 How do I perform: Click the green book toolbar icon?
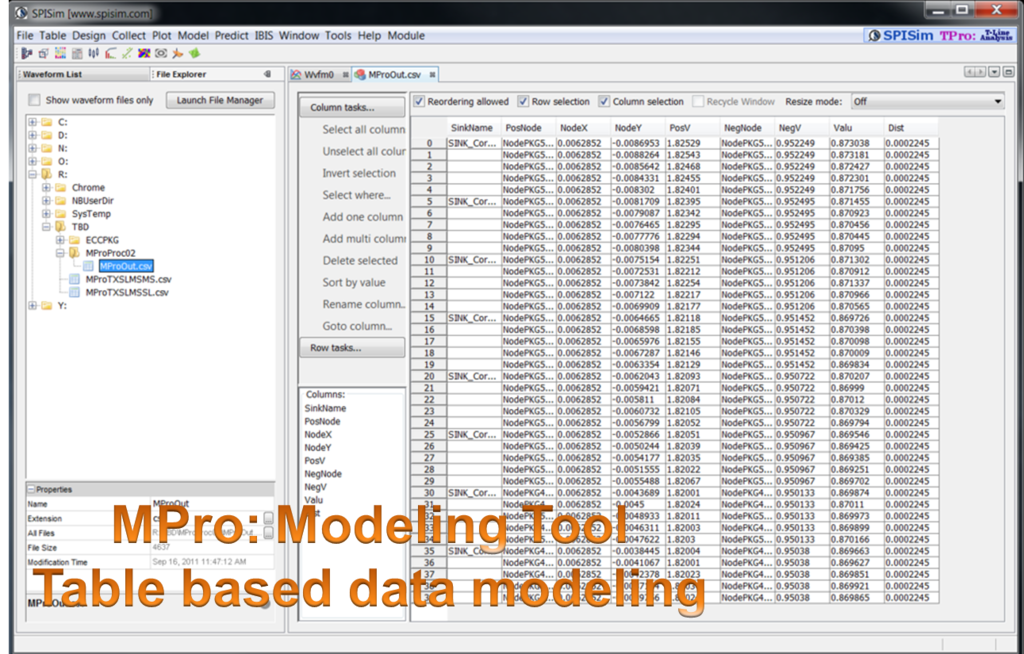[x=194, y=53]
